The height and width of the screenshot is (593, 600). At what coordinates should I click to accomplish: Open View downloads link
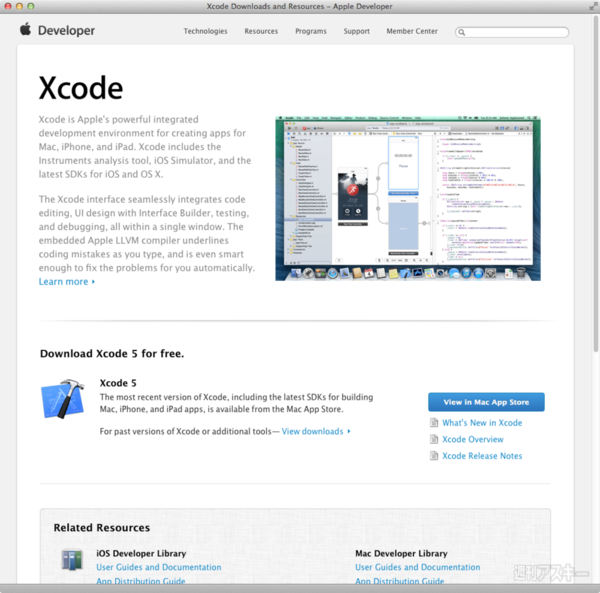point(316,432)
